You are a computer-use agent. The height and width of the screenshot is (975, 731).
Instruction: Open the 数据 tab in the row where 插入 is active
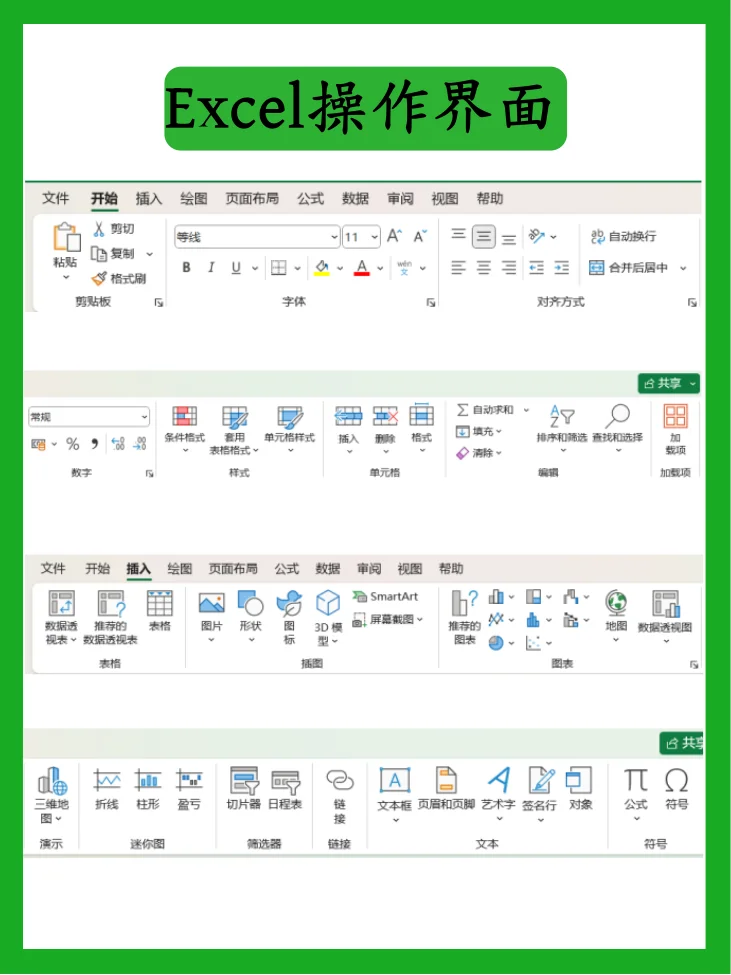pos(328,568)
